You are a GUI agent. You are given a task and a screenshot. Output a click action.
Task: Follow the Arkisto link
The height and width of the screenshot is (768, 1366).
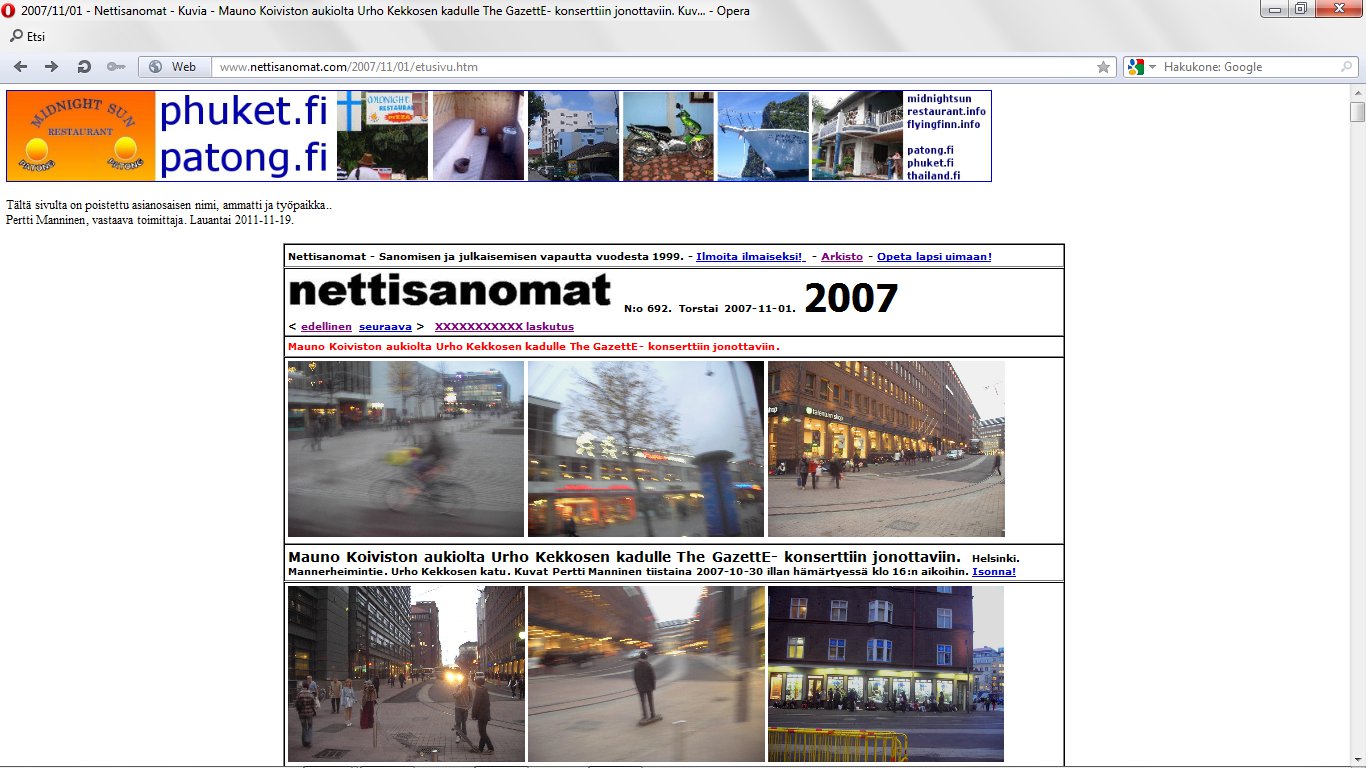tap(841, 257)
